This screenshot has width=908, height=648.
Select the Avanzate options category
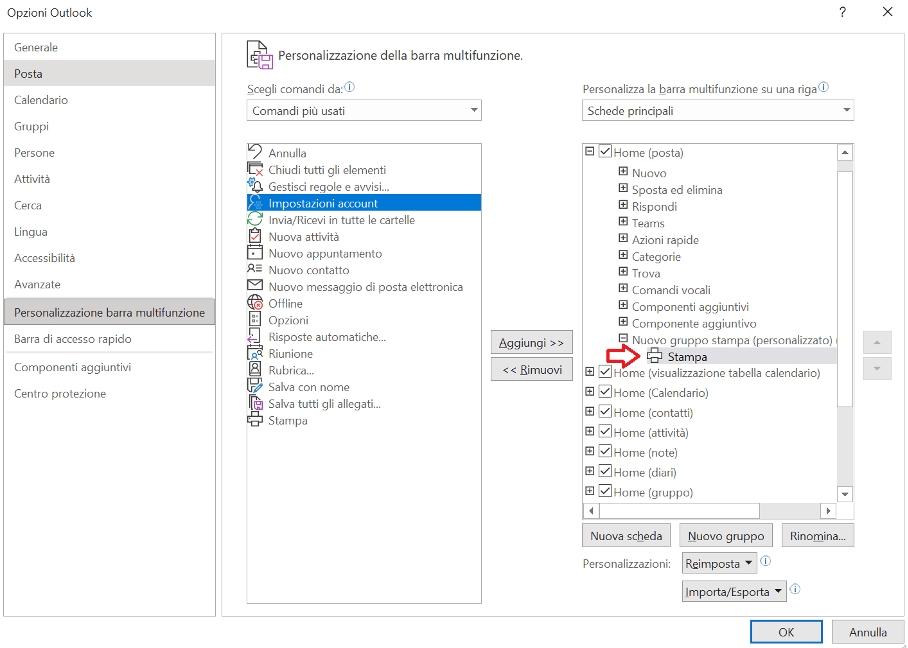pyautogui.click(x=109, y=284)
